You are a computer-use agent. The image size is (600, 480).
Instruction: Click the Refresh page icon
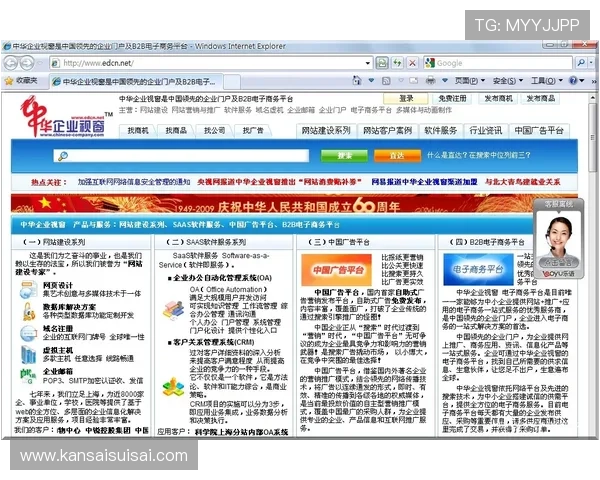pyautogui.click(x=397, y=63)
